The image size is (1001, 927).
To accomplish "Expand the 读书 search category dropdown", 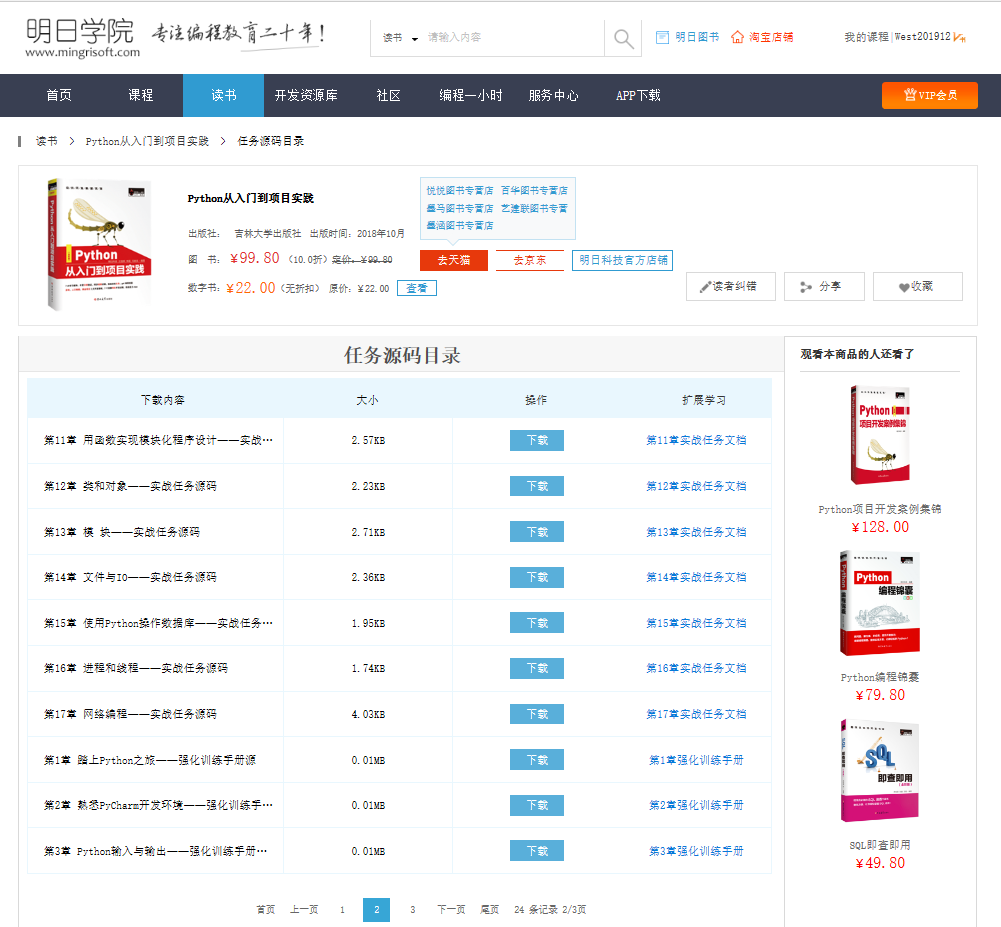I will point(400,38).
